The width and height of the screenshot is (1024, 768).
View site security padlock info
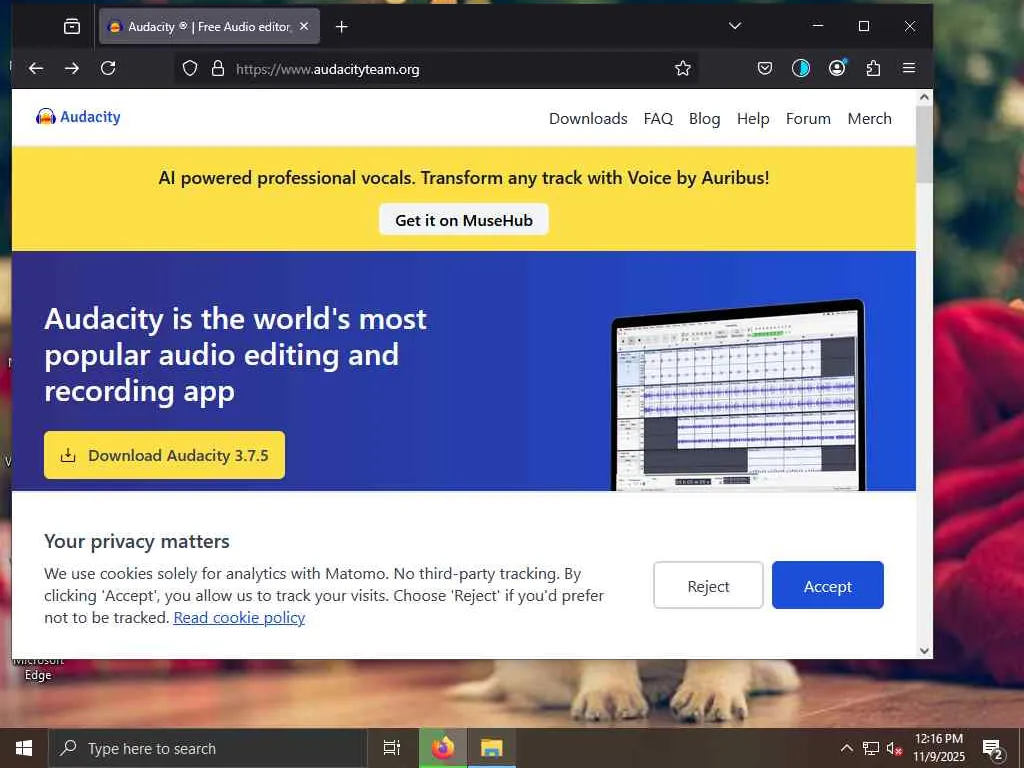[218, 69]
